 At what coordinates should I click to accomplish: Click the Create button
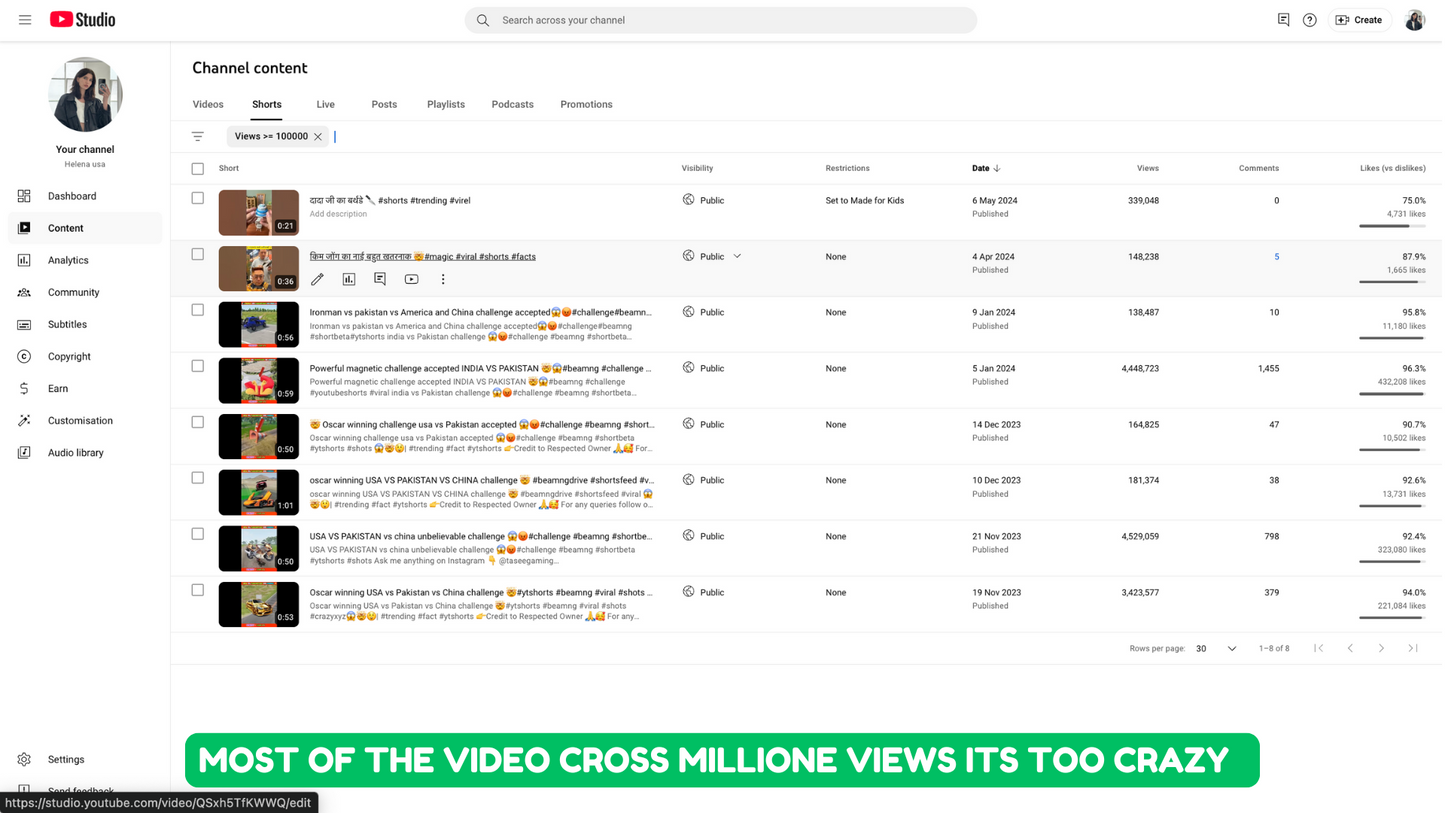click(x=1359, y=20)
